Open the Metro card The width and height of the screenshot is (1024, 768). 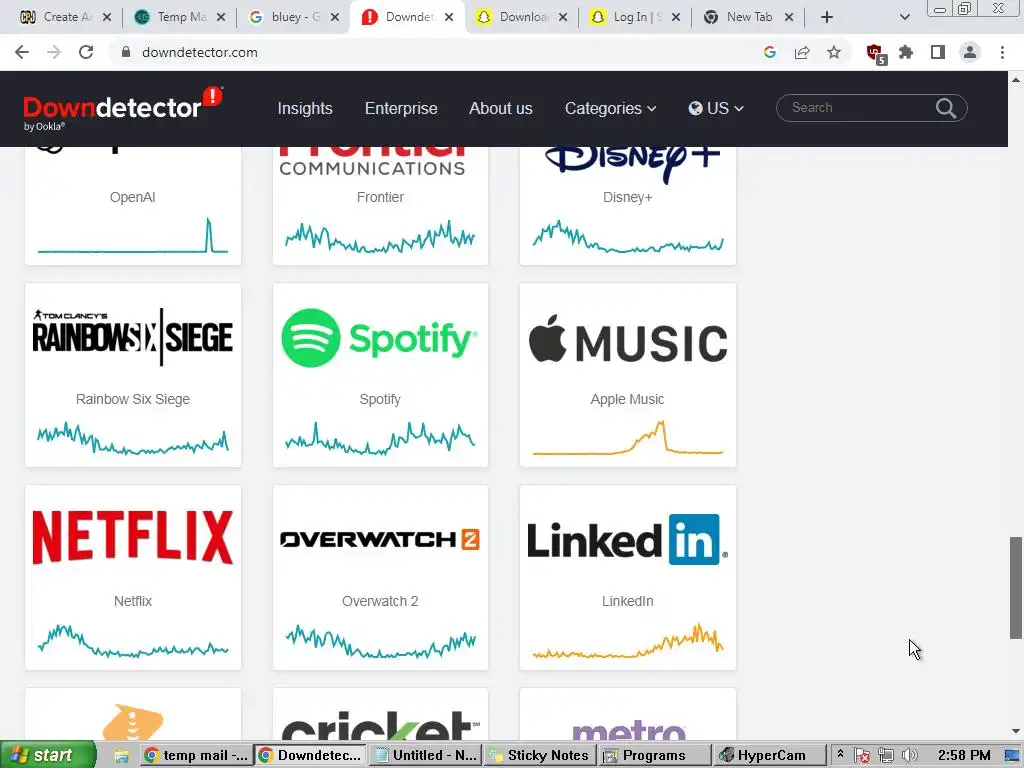[x=628, y=714]
